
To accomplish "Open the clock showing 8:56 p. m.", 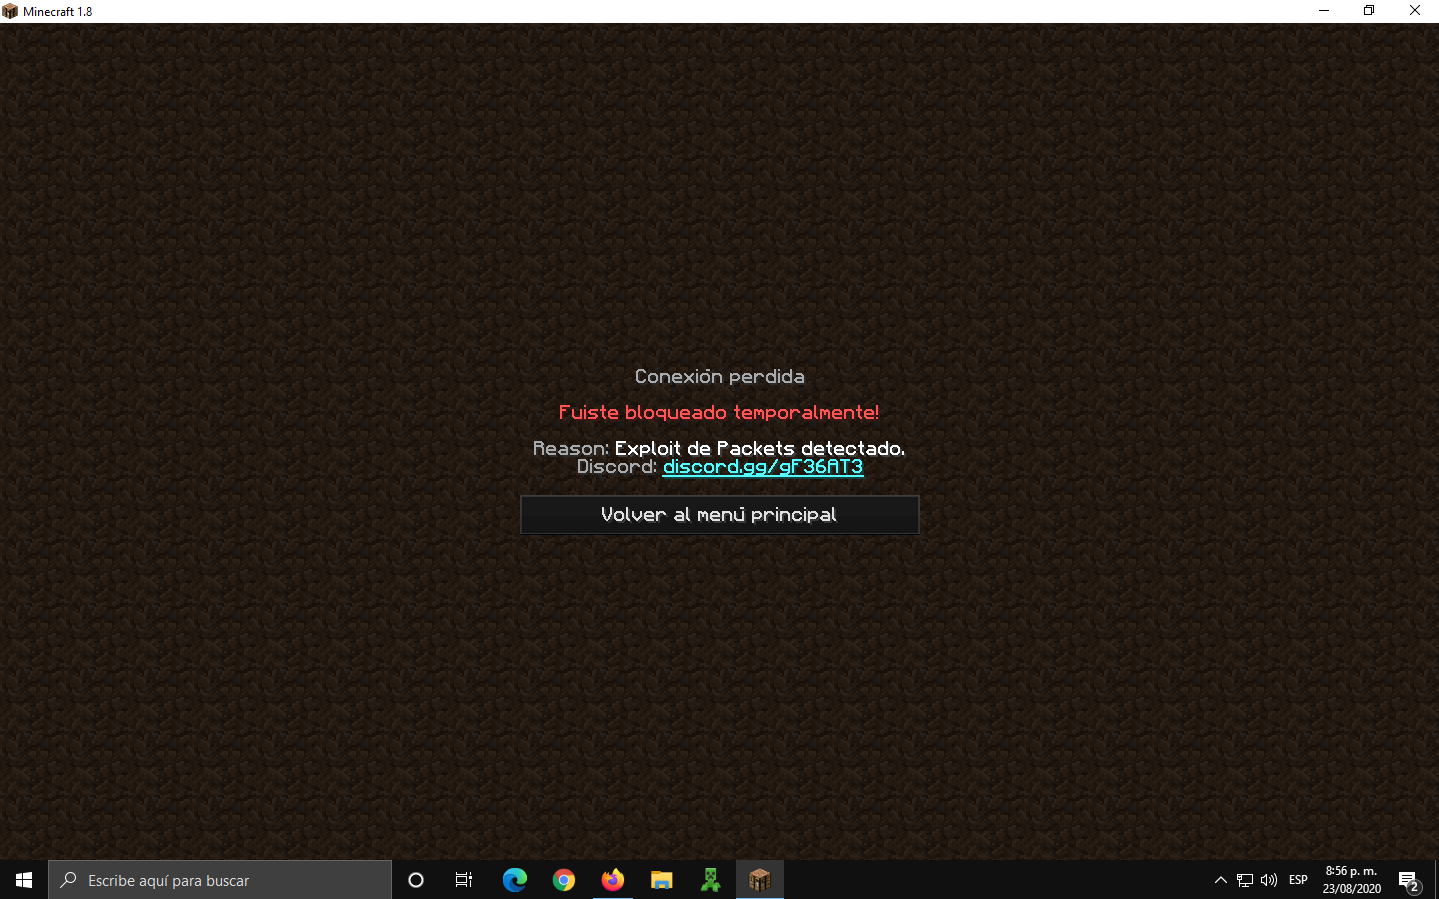I will pos(1351,880).
